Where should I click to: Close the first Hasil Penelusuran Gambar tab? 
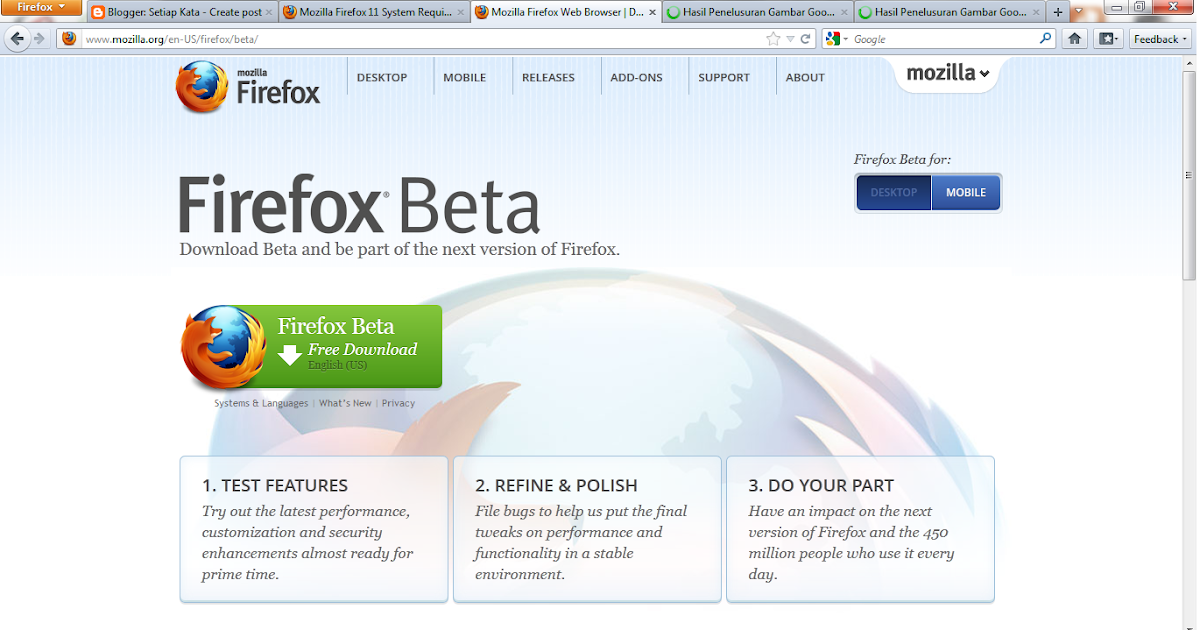[843, 12]
